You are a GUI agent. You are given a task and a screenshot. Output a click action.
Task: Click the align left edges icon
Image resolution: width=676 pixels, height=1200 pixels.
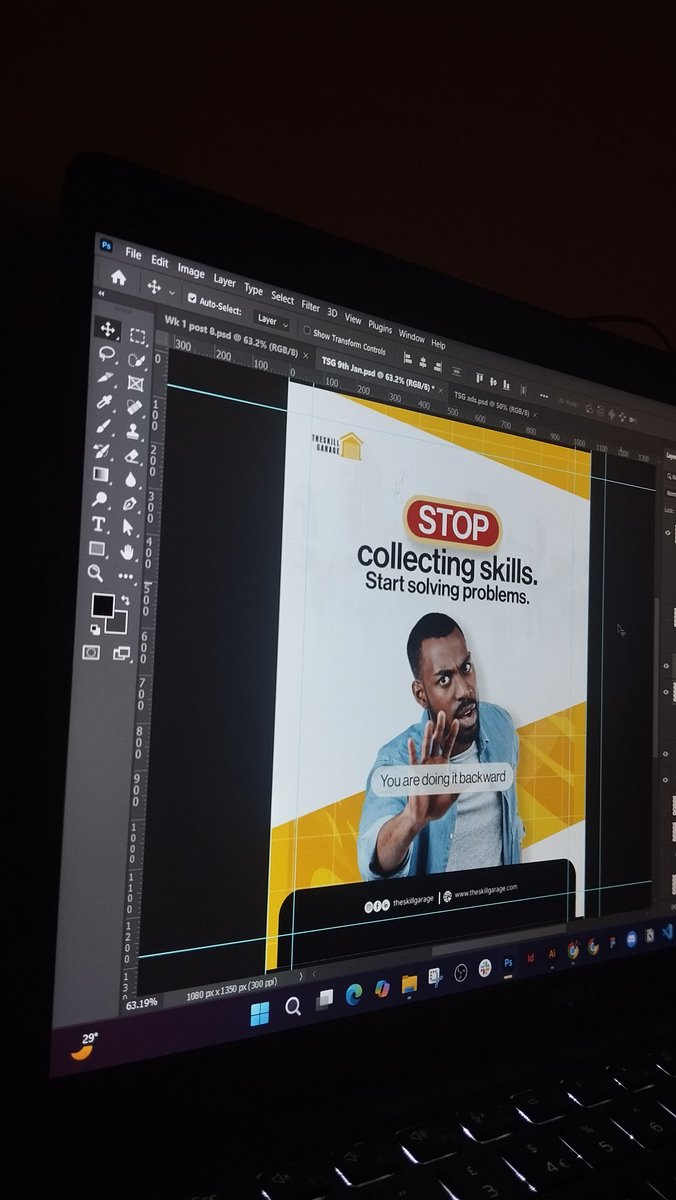coord(408,357)
